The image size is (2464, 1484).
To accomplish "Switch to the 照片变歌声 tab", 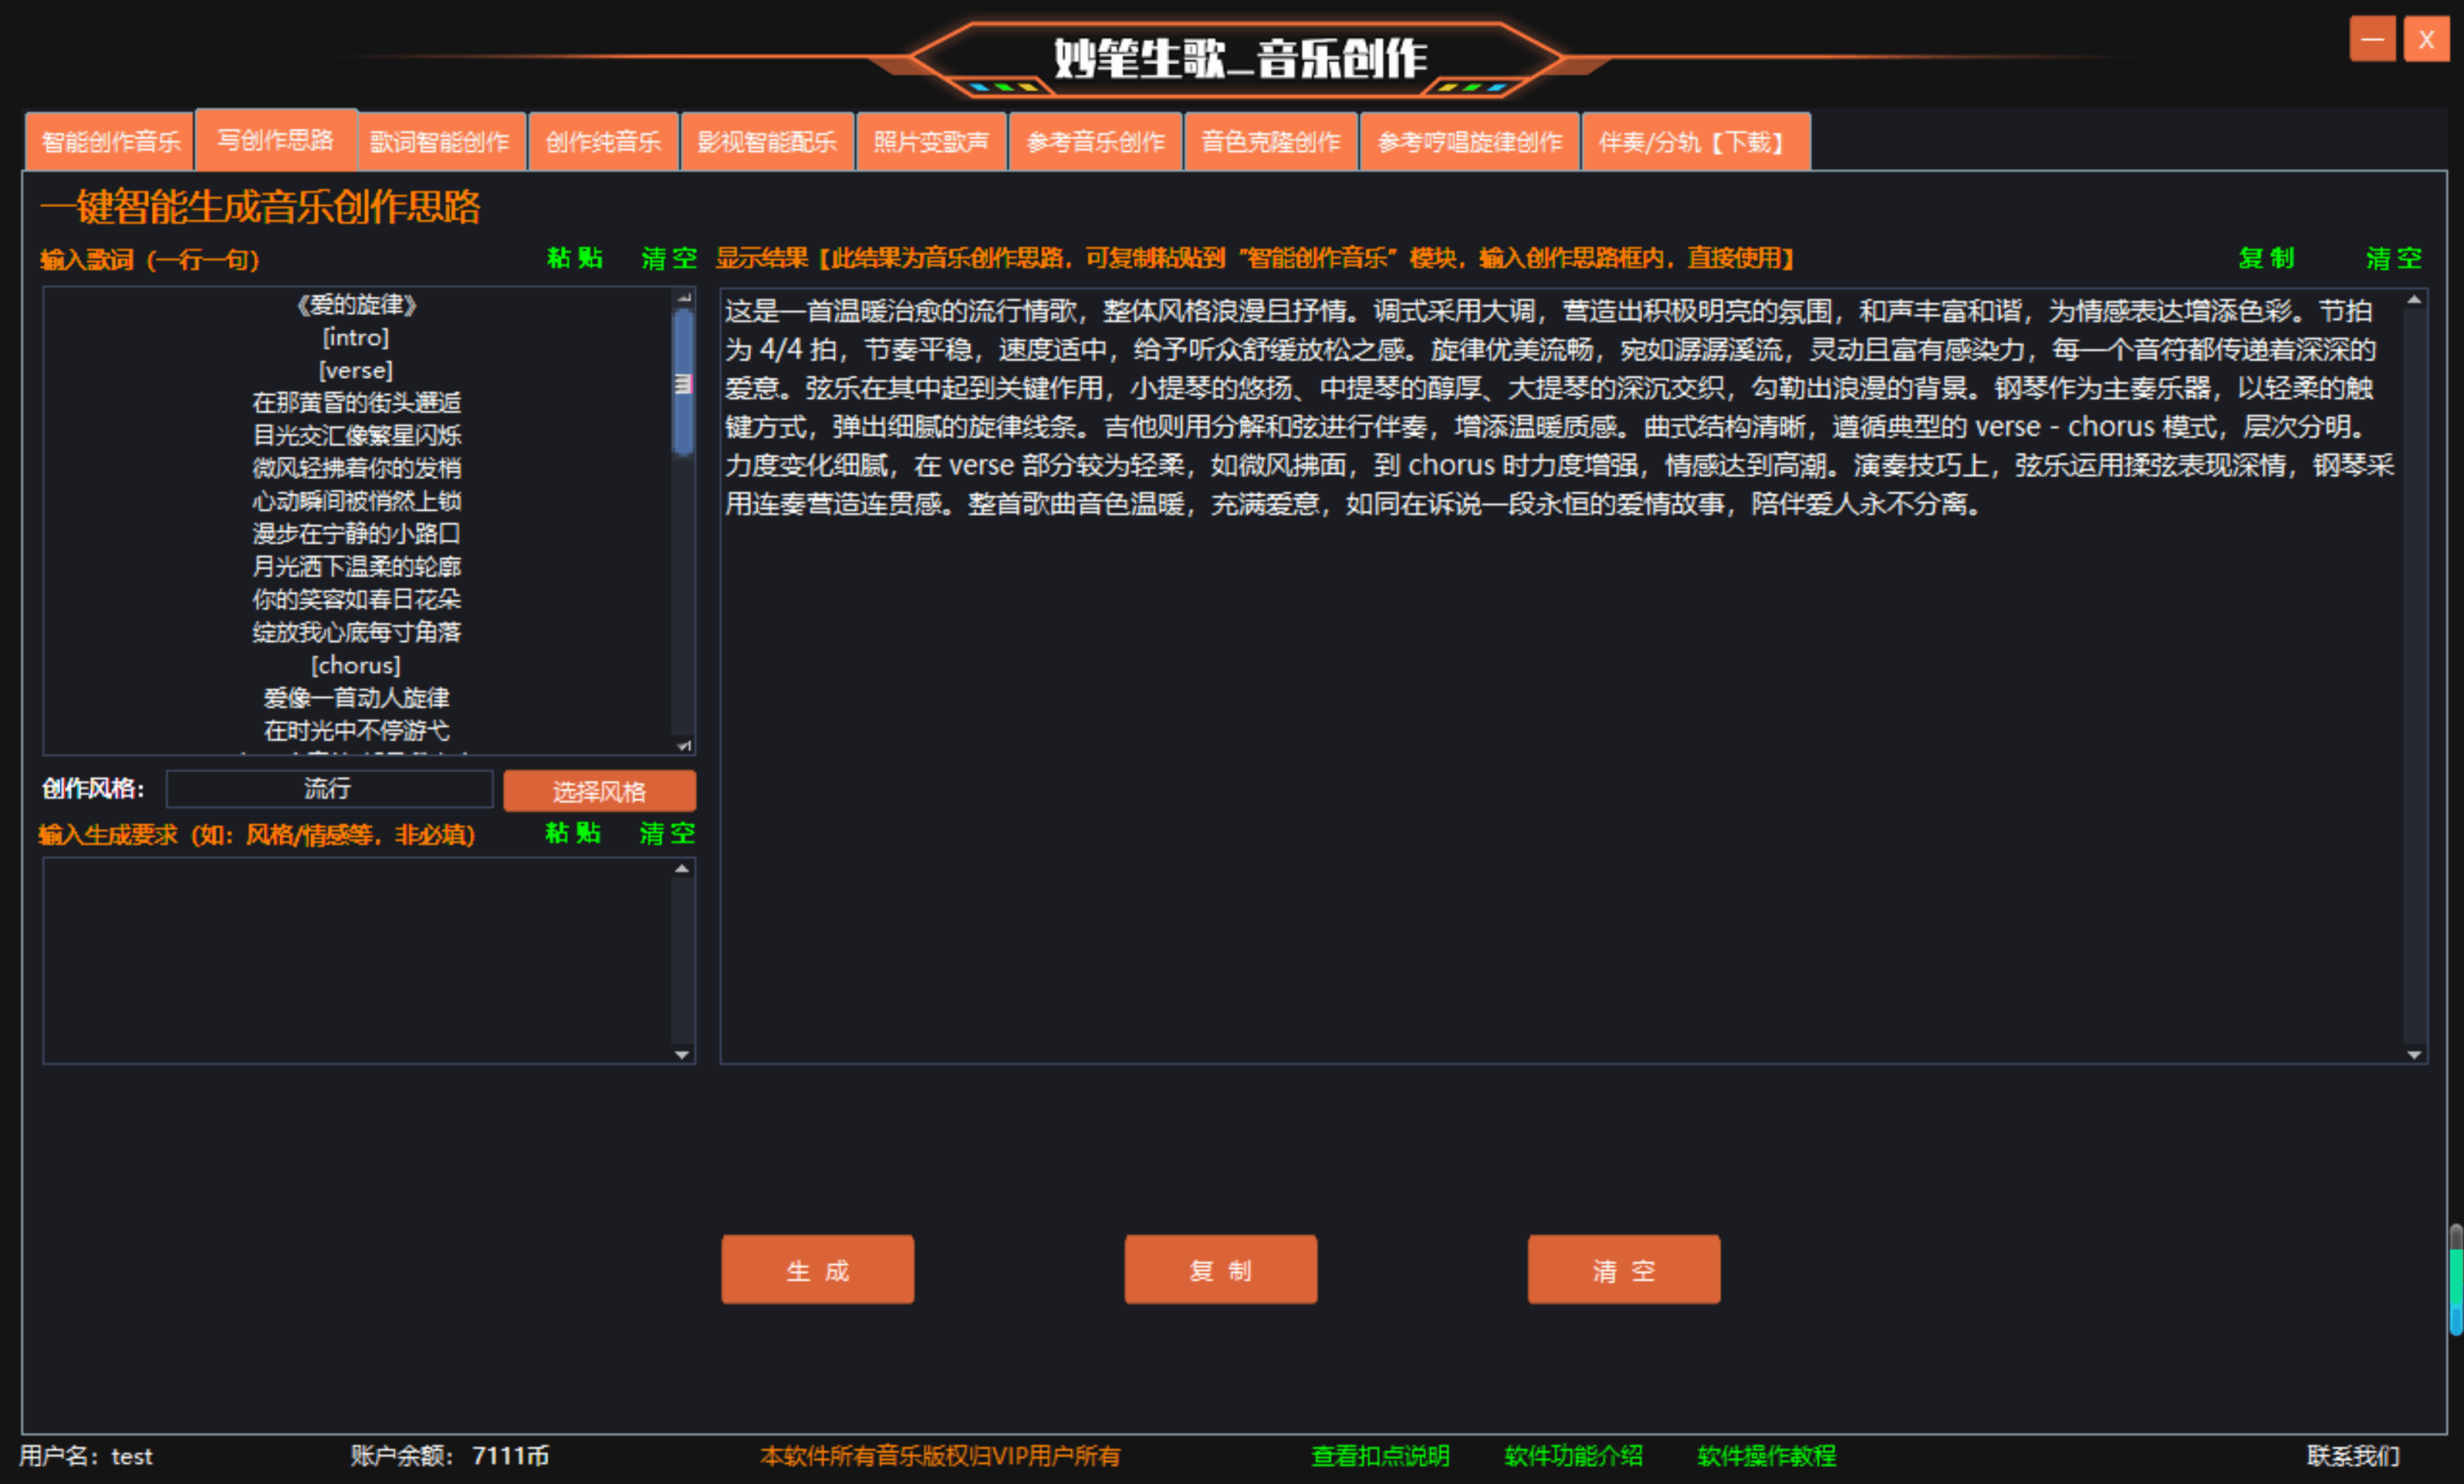I will (x=931, y=141).
